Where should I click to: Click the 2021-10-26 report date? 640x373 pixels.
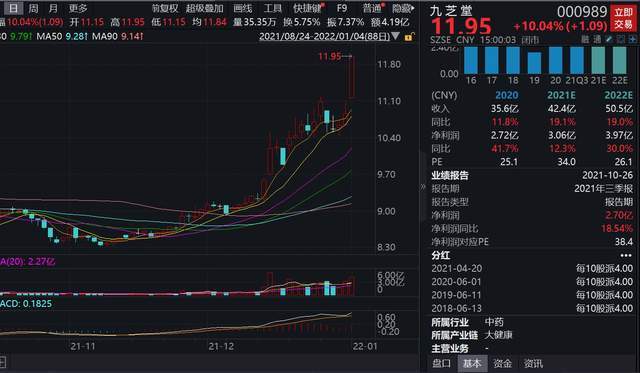pos(607,175)
